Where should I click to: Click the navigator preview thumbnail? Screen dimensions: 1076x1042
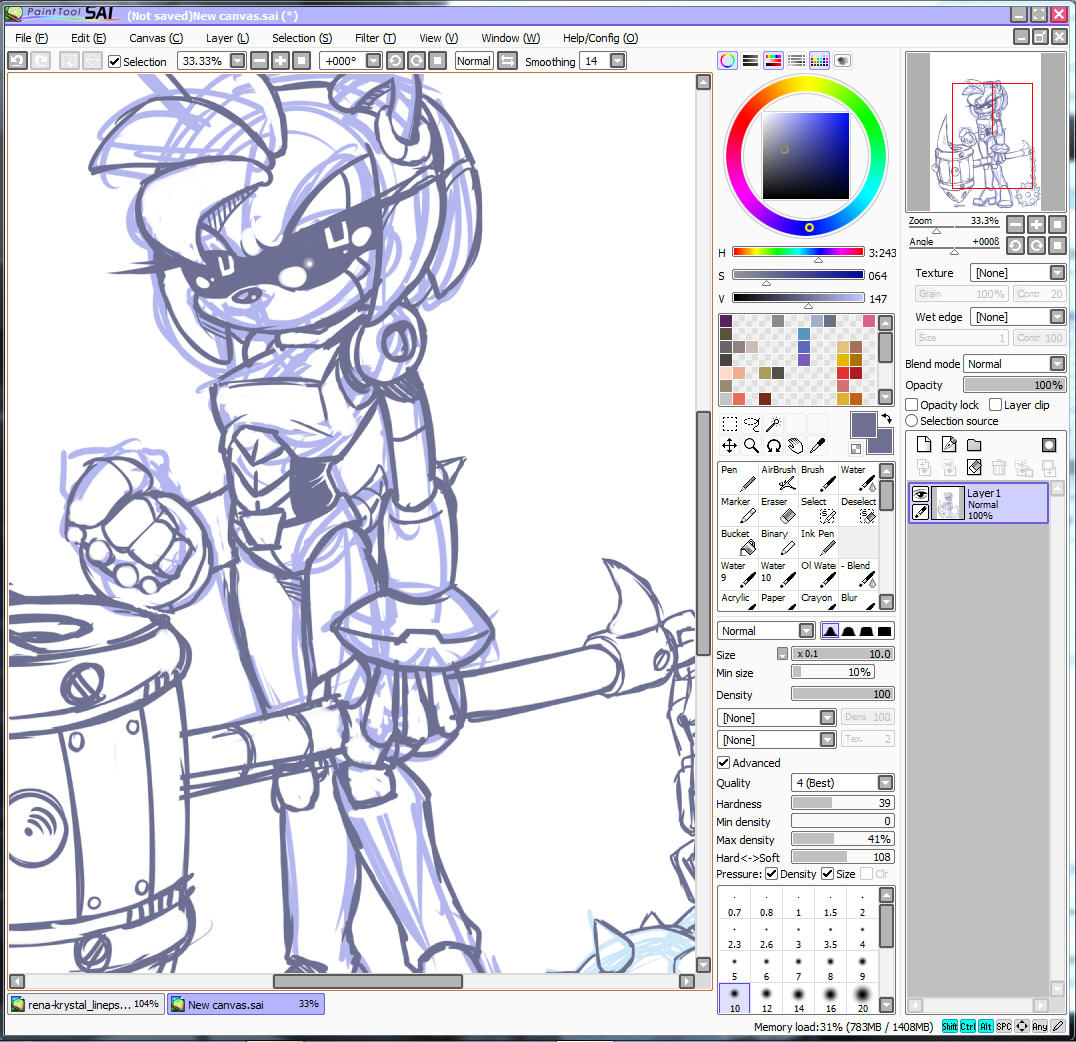[985, 132]
